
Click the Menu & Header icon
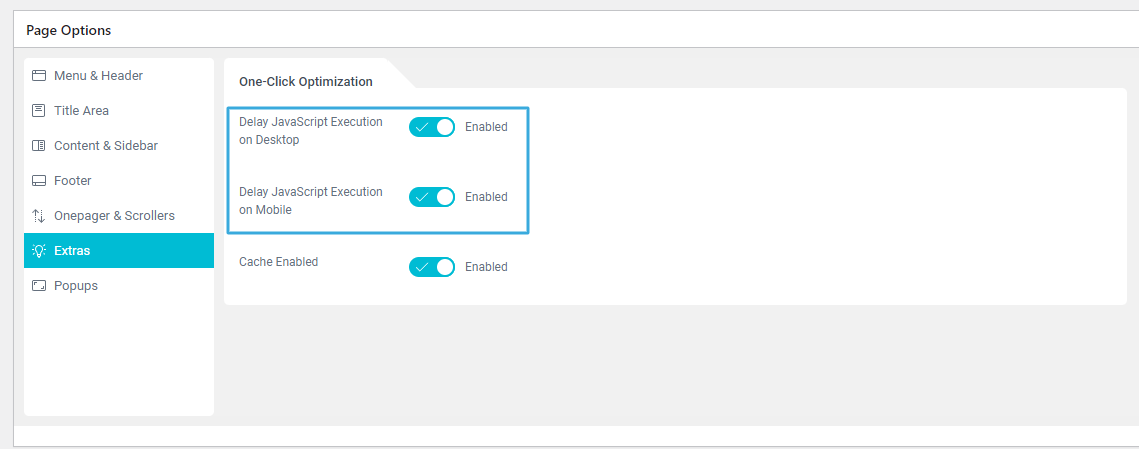tap(39, 76)
